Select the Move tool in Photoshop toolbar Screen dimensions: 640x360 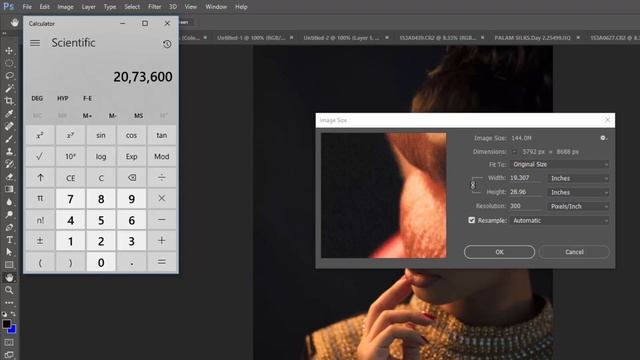click(x=9, y=51)
